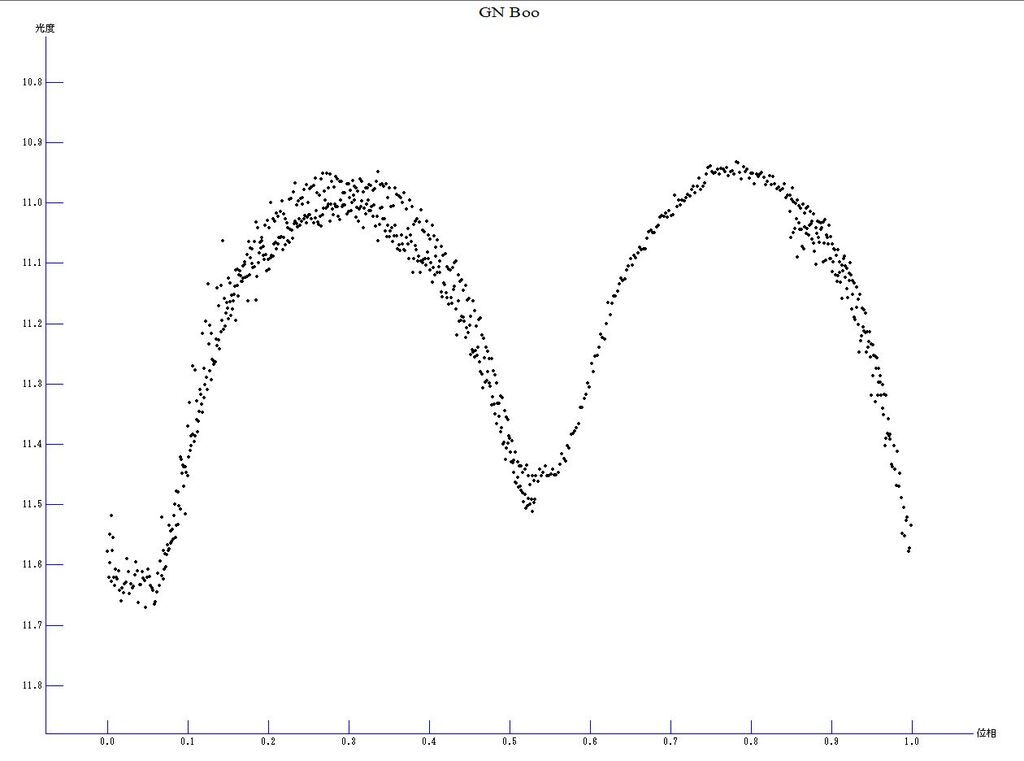
Task: Click the 0.3 phase tick label
Action: [349, 741]
